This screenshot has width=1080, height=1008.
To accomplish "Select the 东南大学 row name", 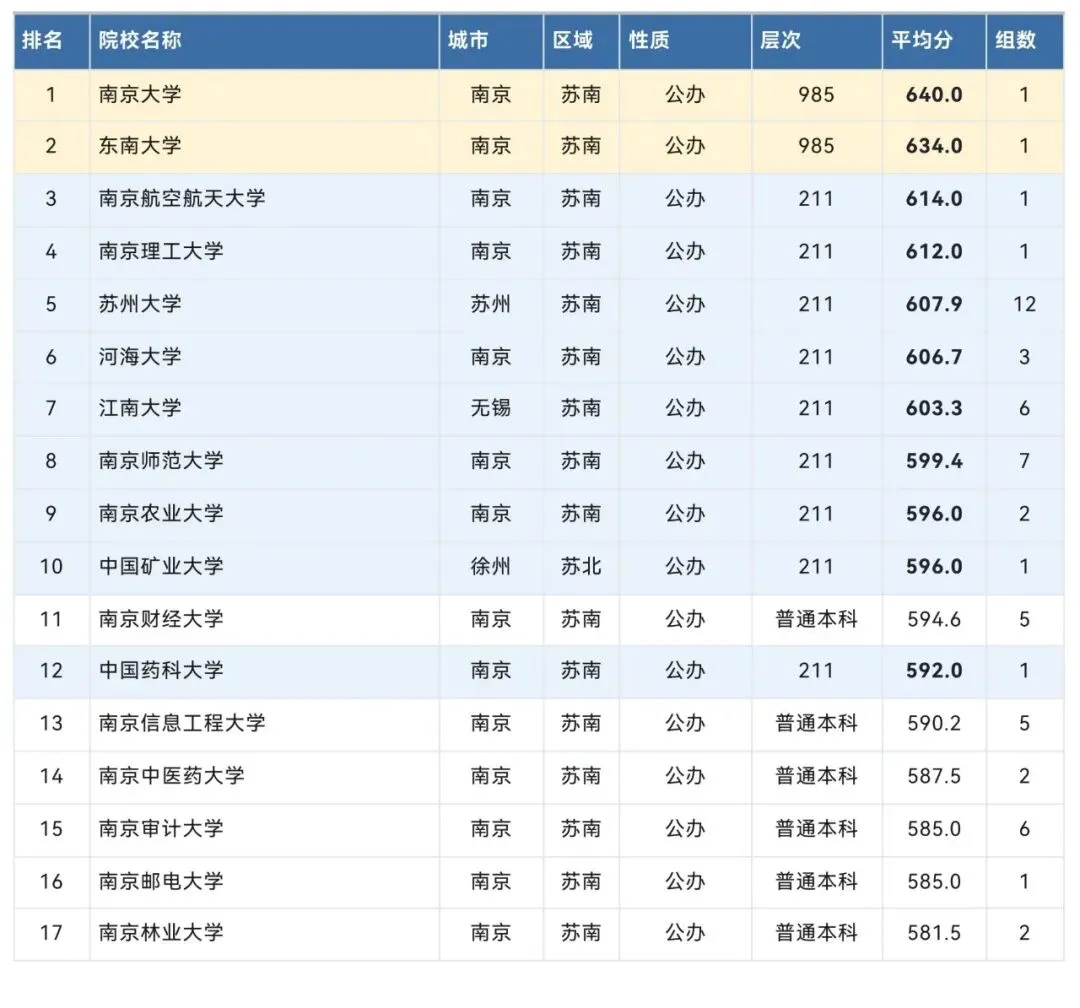I will pyautogui.click(x=140, y=146).
